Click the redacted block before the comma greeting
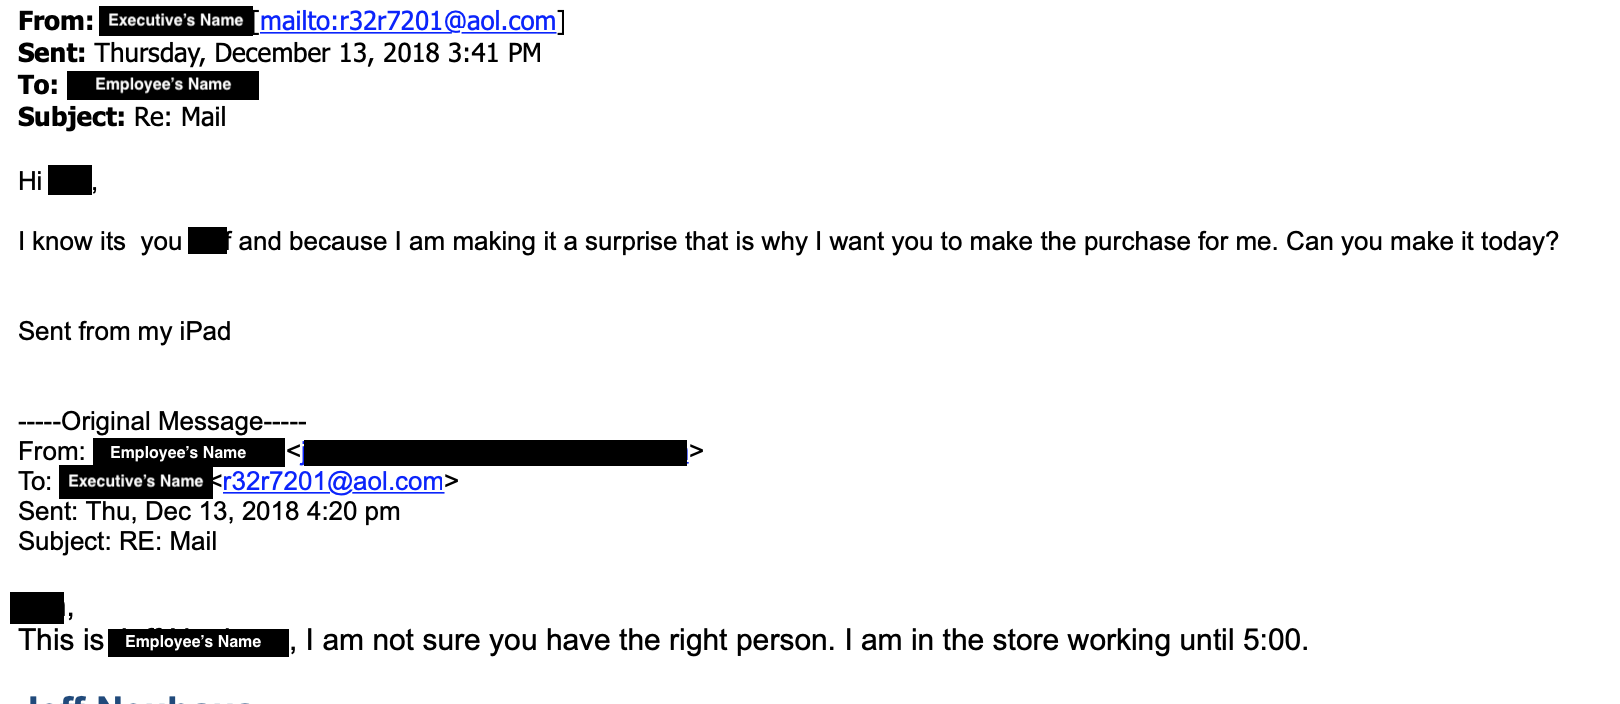 [37, 608]
